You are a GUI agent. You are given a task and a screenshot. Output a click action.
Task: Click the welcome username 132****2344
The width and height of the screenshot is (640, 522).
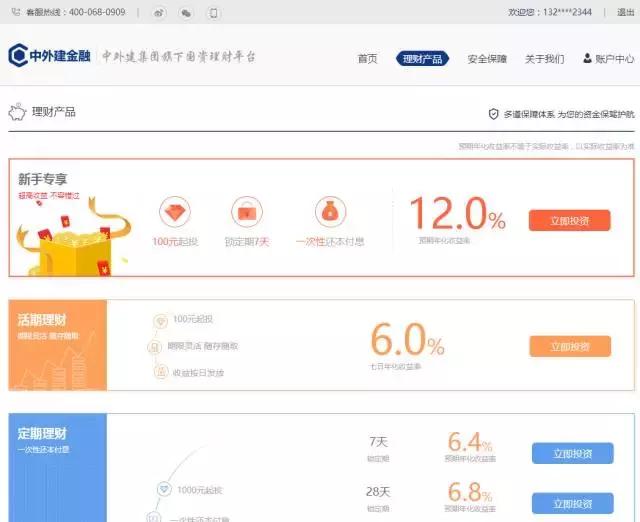click(x=567, y=12)
